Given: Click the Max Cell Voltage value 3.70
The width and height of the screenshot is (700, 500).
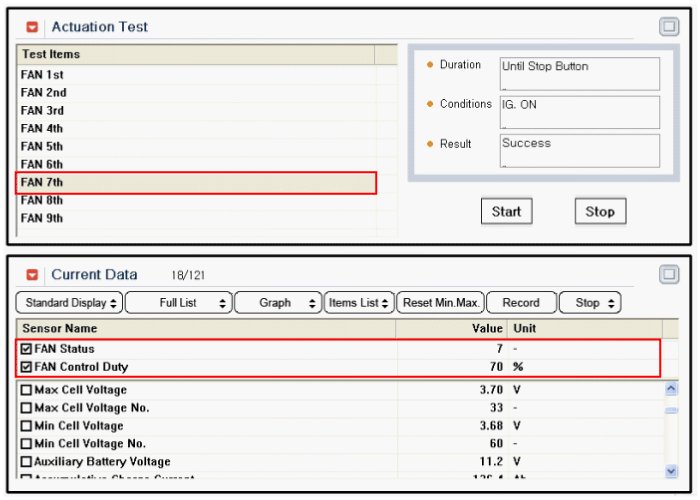Looking at the screenshot, I should coord(491,390).
